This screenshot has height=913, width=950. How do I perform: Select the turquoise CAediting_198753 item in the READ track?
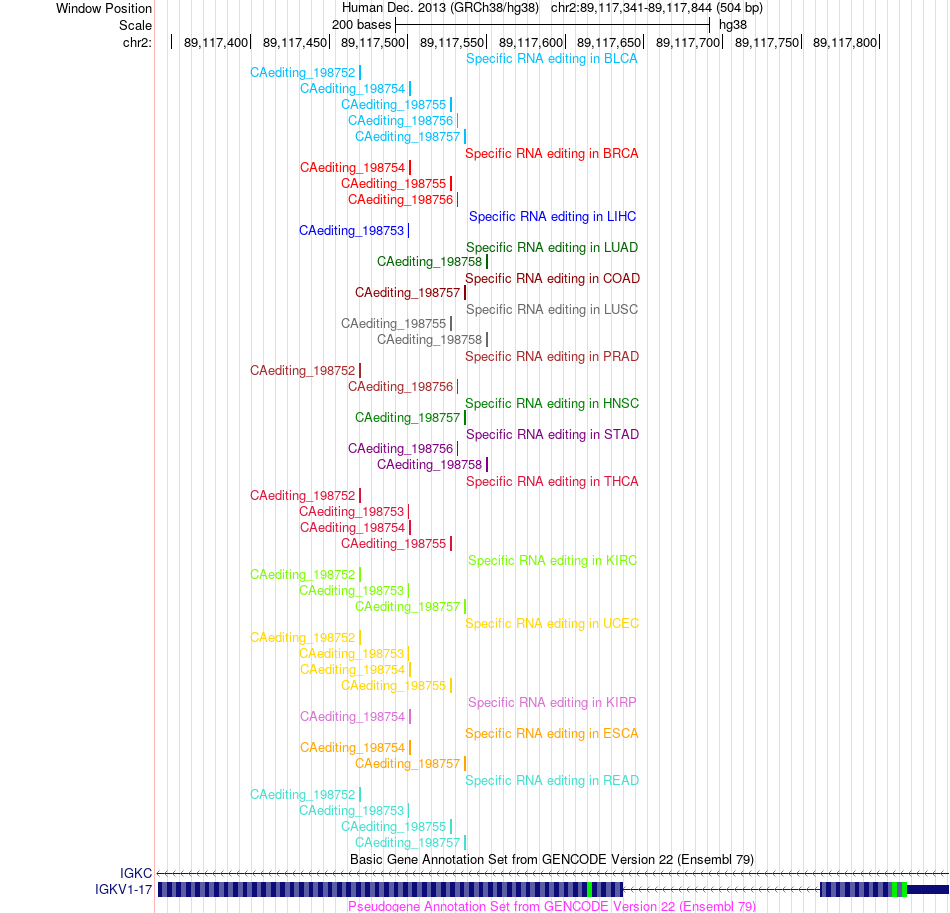click(x=351, y=811)
